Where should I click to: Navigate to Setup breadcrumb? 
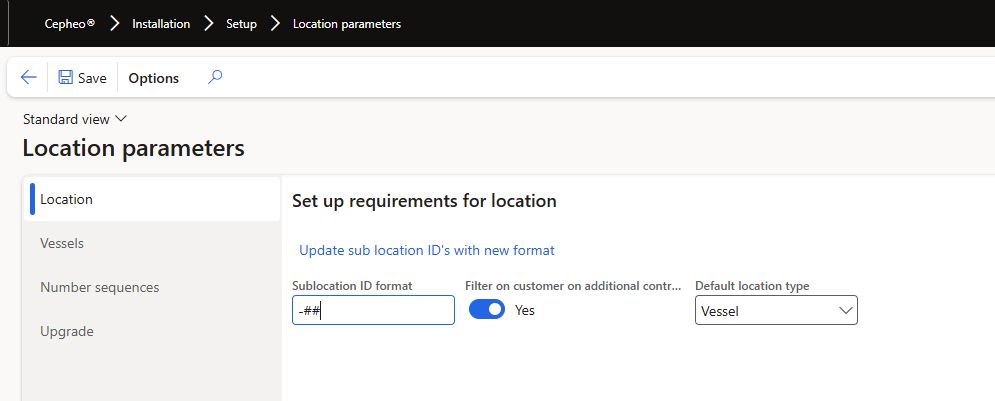pos(241,23)
